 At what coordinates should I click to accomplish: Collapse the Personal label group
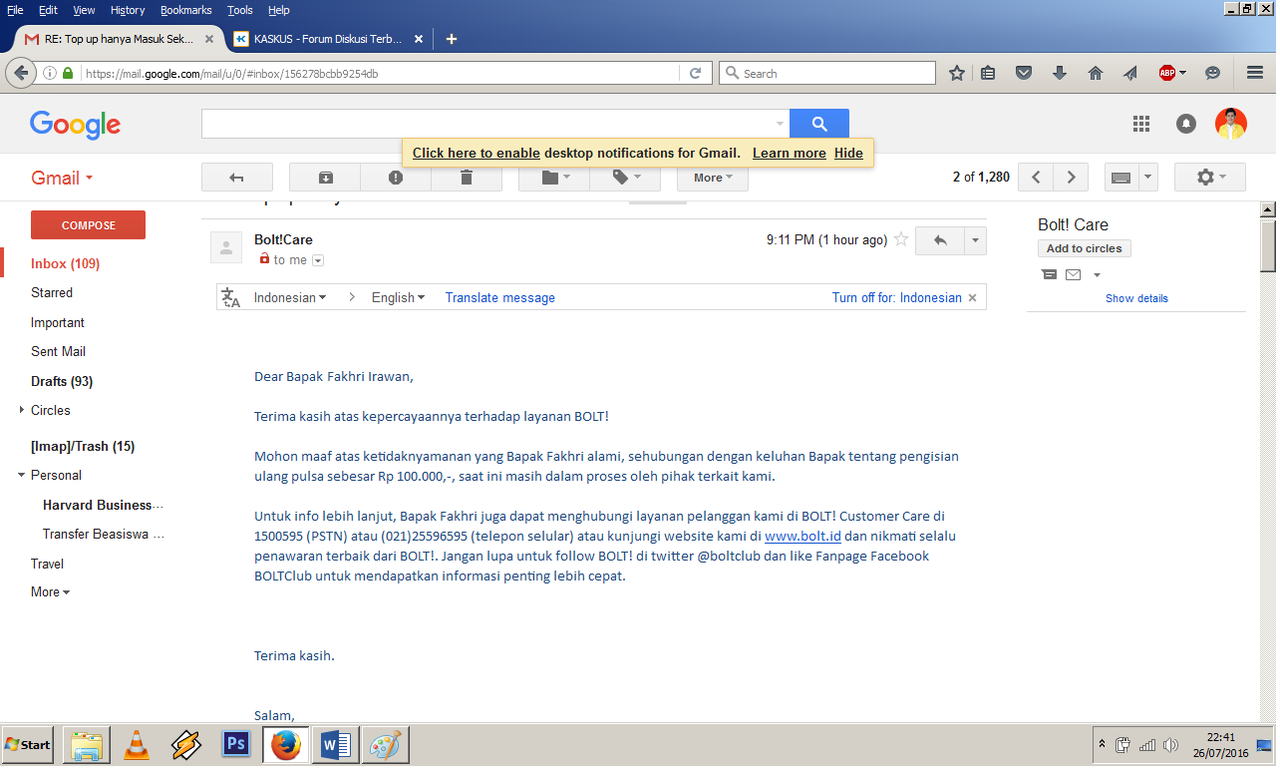point(22,475)
